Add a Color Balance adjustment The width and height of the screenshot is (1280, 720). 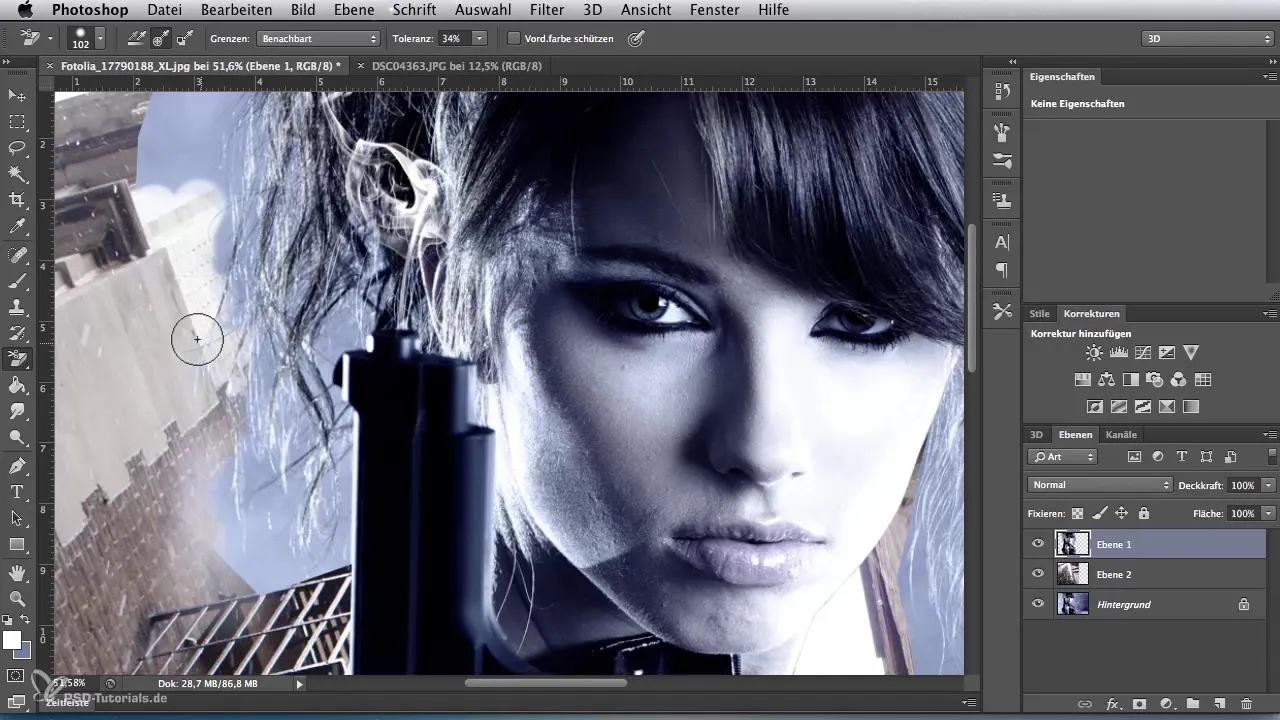tap(1106, 380)
